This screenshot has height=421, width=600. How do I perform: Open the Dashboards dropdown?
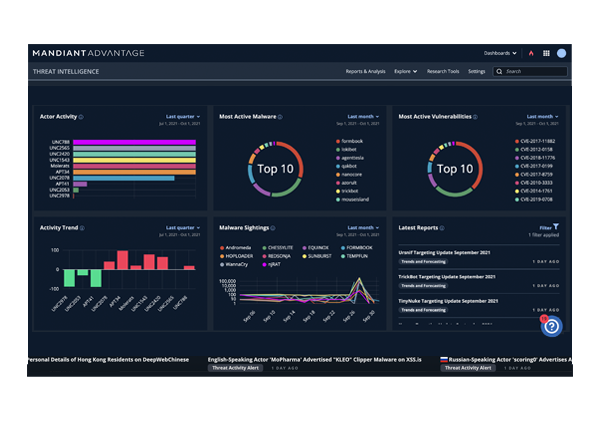click(x=500, y=53)
